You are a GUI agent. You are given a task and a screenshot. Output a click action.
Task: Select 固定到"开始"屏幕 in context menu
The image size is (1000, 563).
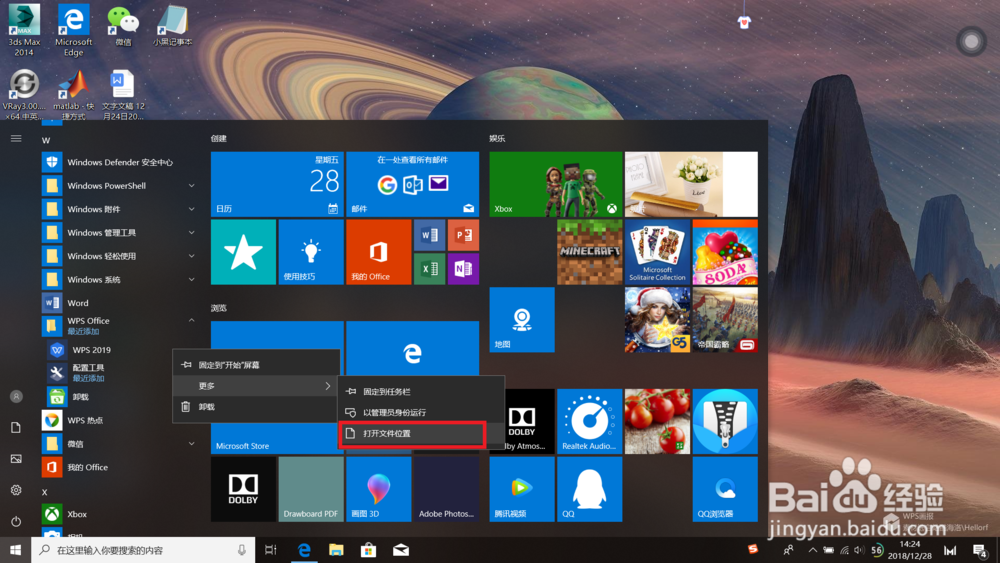(256, 365)
